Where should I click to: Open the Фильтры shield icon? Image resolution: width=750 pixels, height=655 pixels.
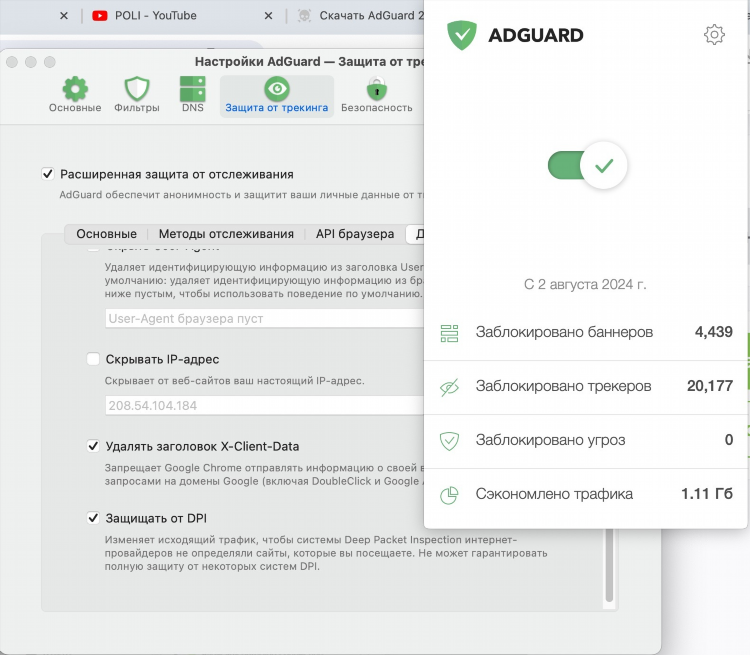137,89
